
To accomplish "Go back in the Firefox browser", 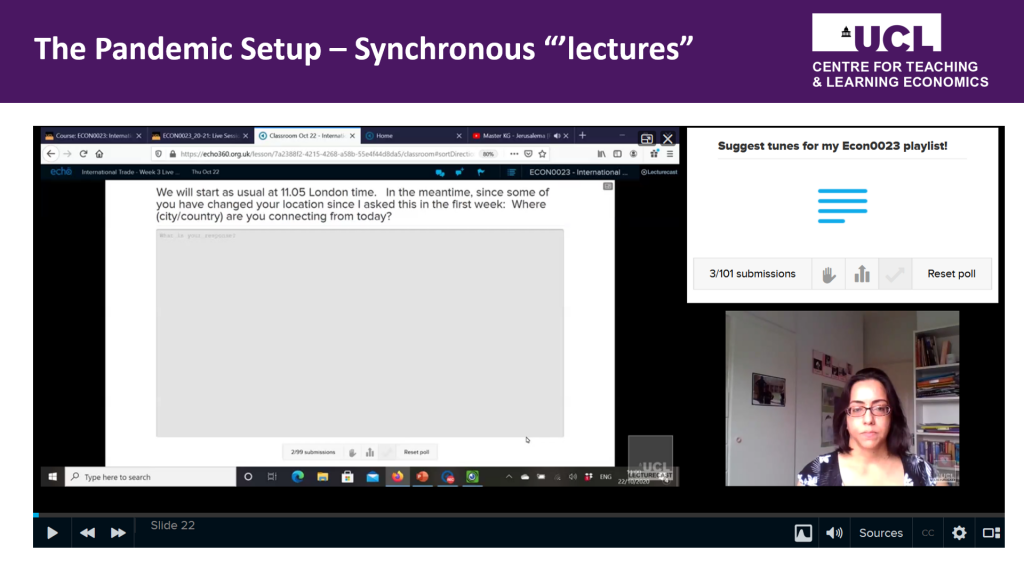I will [x=51, y=153].
